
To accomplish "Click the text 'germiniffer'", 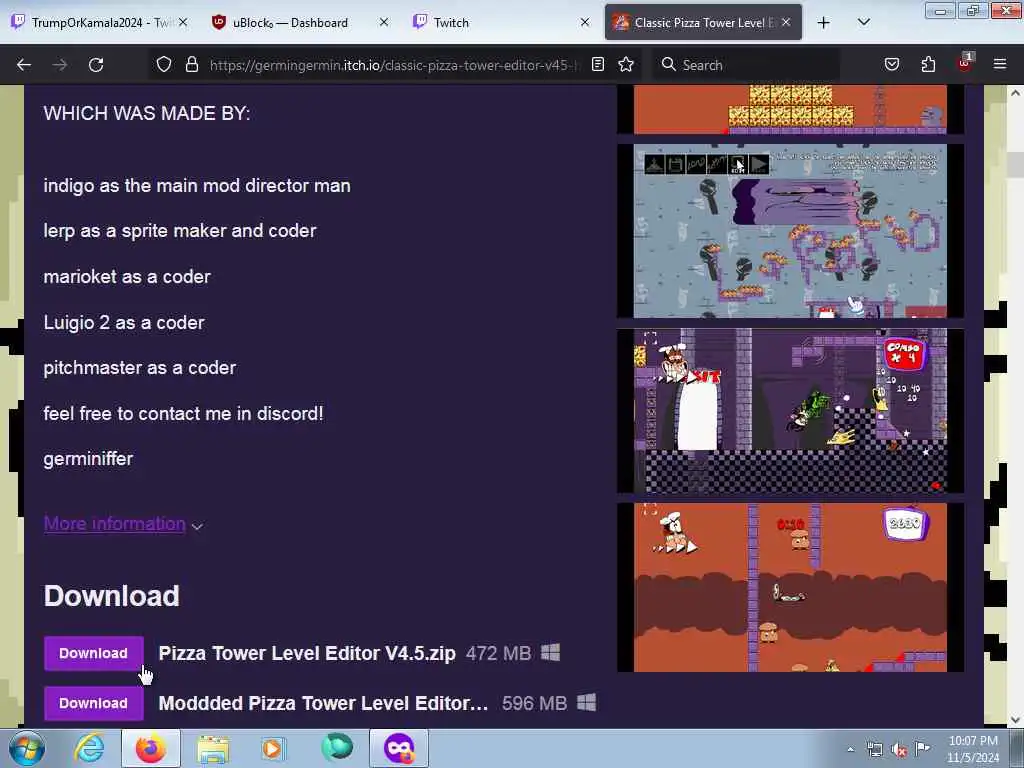I will pos(88,459).
